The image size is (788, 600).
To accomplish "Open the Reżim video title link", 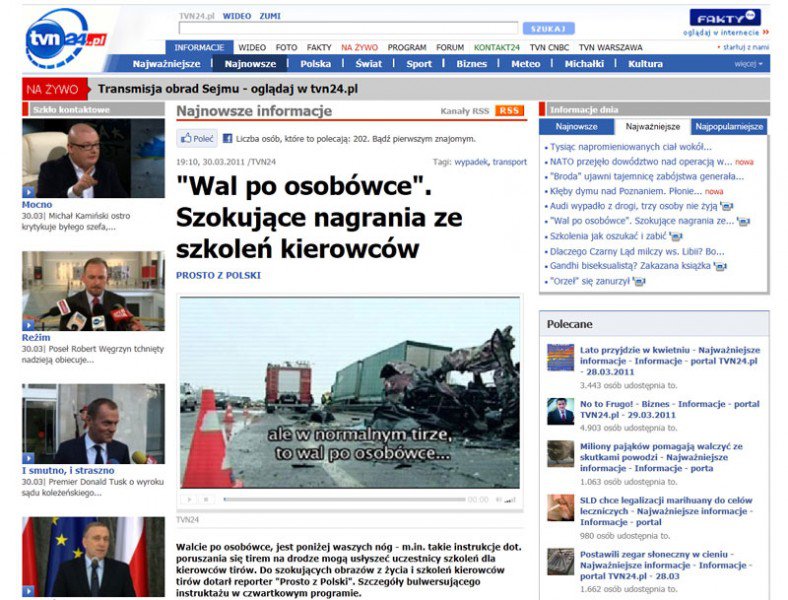I will 36,338.
